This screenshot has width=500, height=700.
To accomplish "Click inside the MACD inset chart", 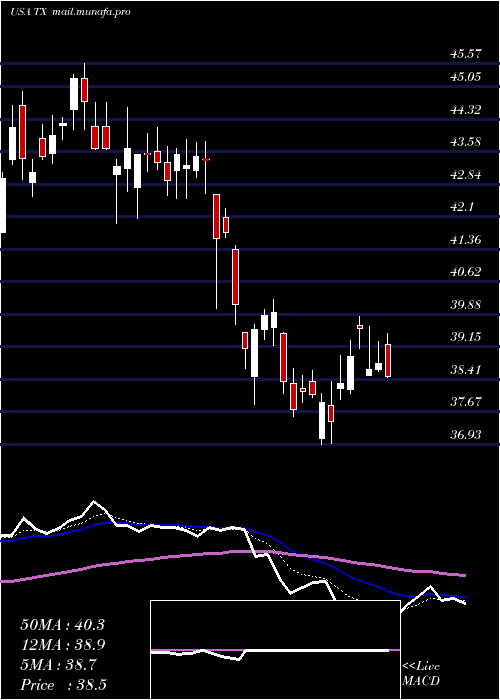I will pos(275,650).
